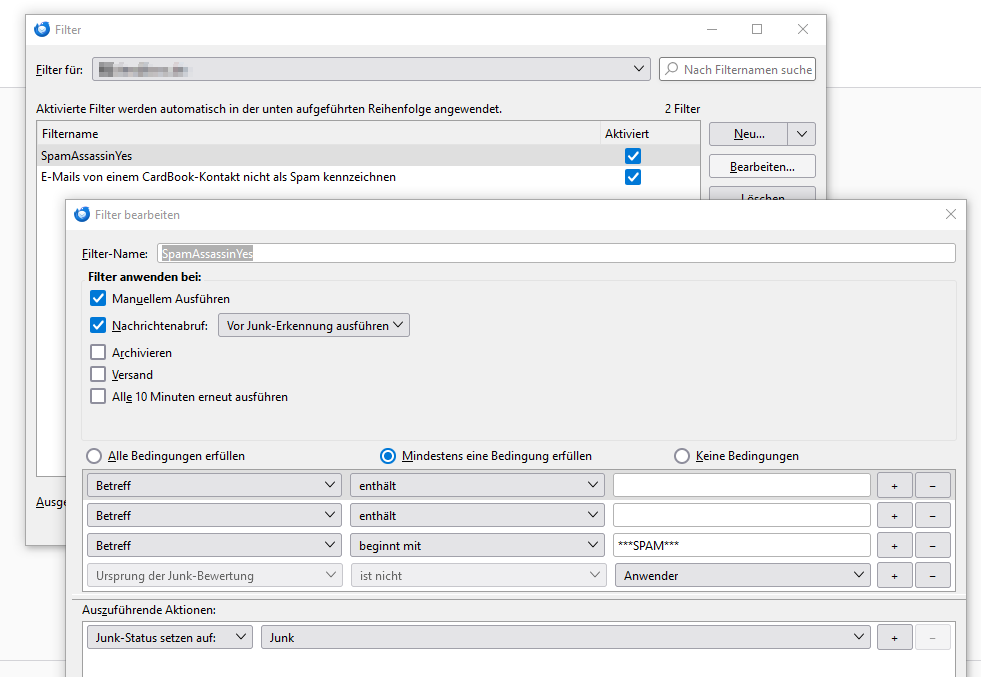Click the Neu... button

coord(748,134)
